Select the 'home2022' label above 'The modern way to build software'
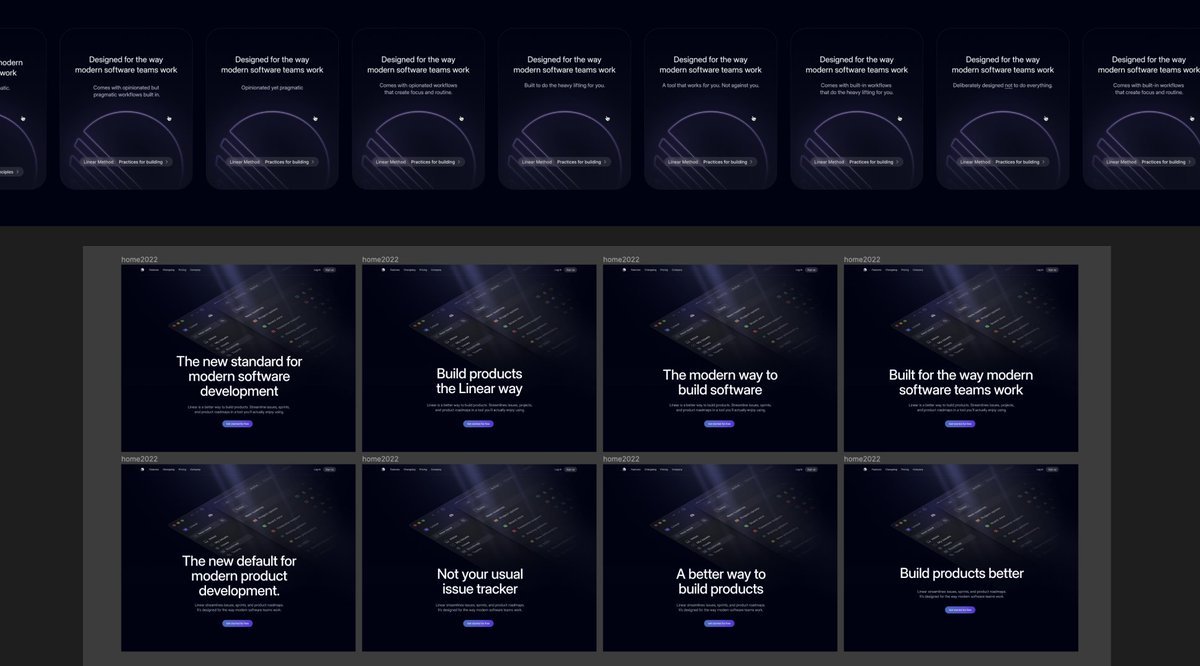This screenshot has height=666, width=1200. pos(621,260)
